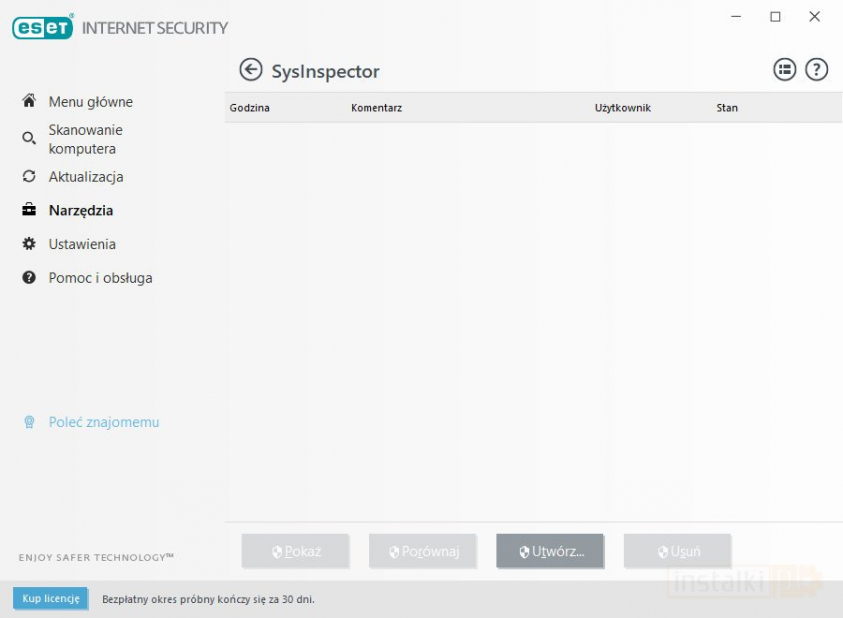Sort by the Godzina column header
Viewport: 843px width, 618px height.
[x=250, y=108]
